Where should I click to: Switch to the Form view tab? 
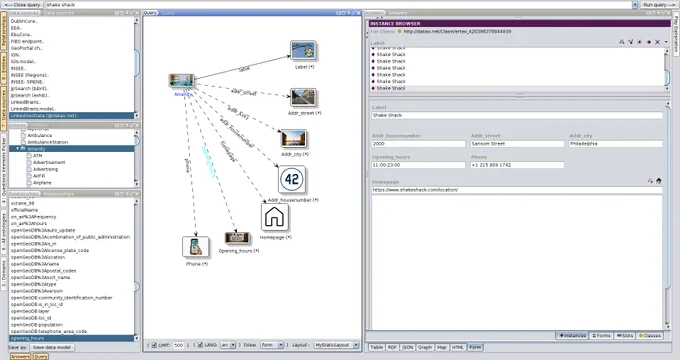(475, 347)
